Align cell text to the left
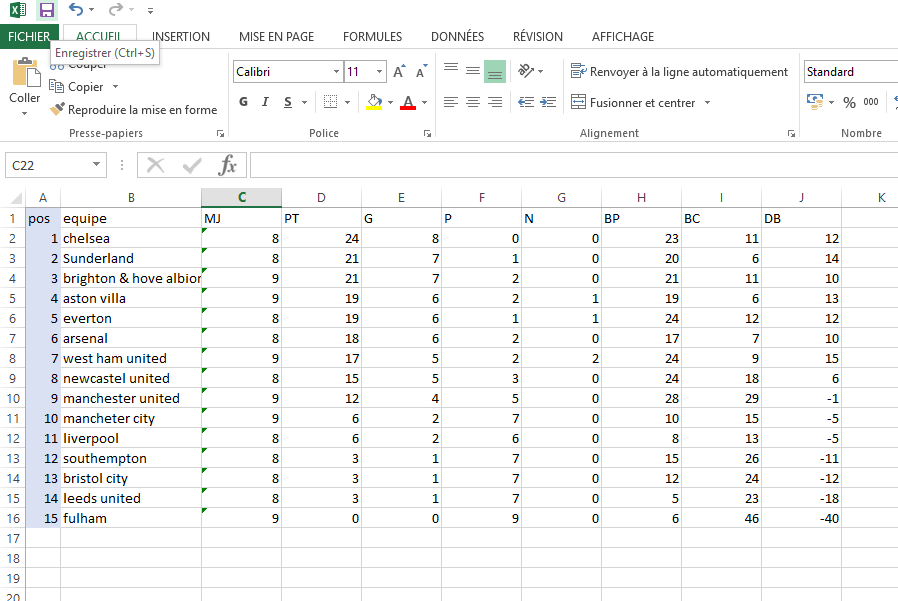This screenshot has height=601, width=898. coord(451,102)
